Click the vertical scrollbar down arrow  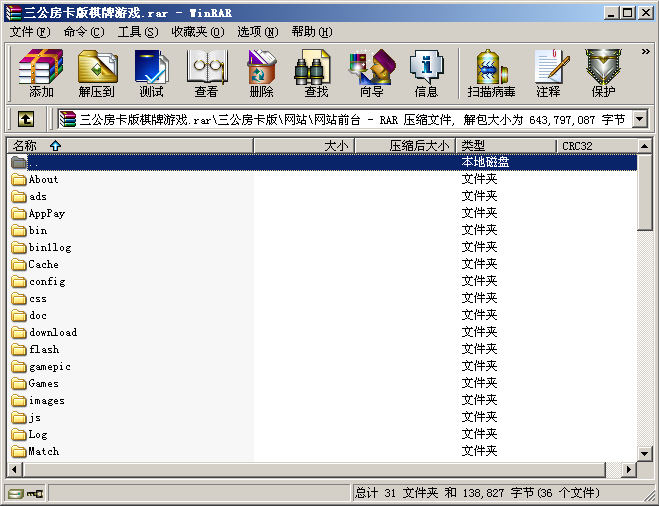click(x=645, y=453)
